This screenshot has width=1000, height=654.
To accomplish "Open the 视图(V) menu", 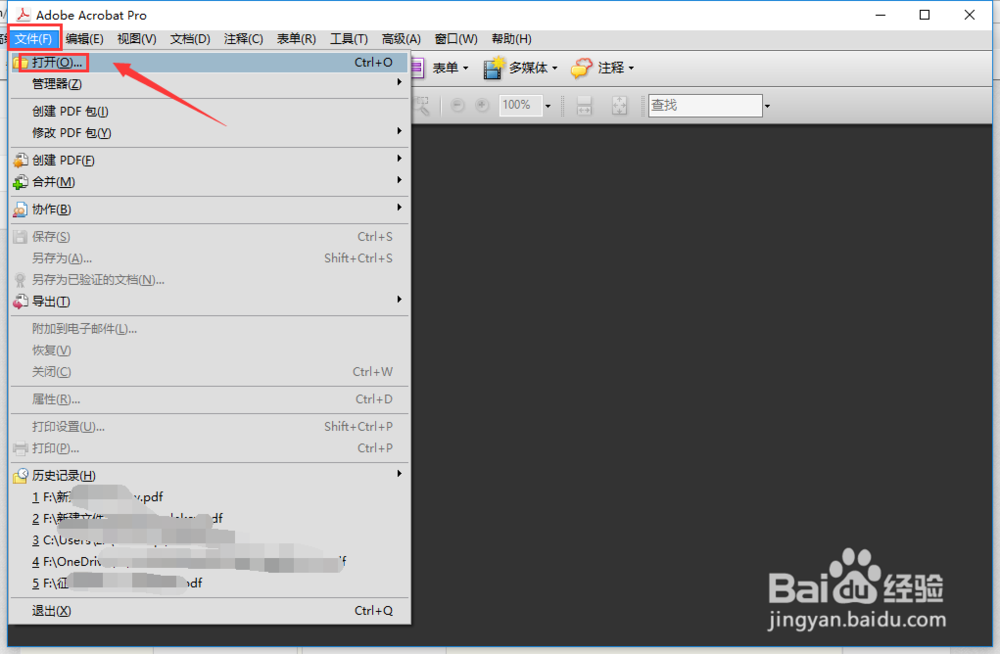I will point(136,39).
